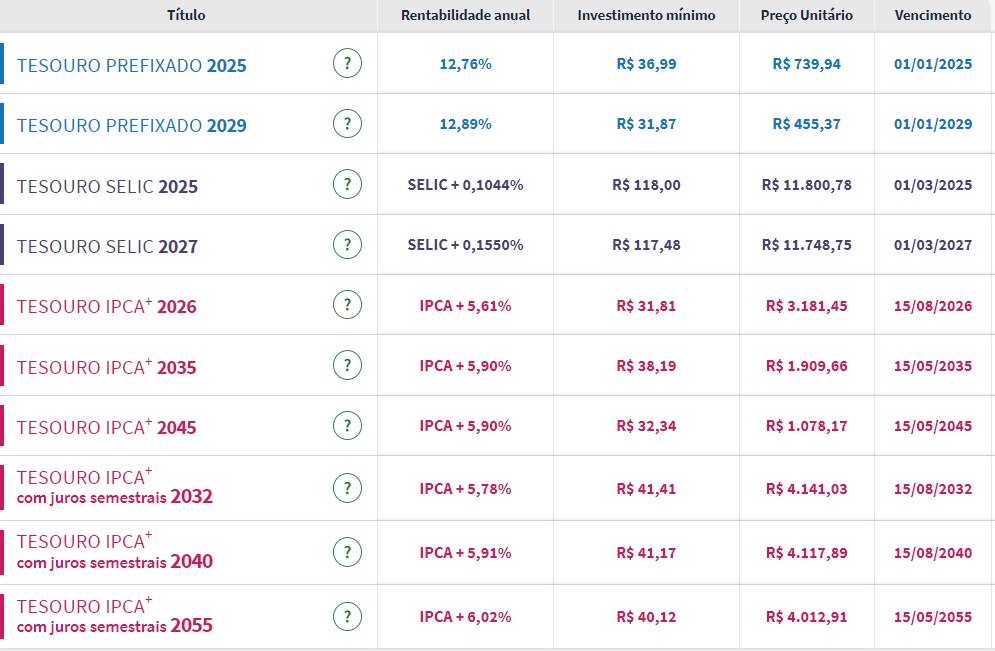
Task: Click help icon for juros semestrais 2040
Action: (347, 552)
